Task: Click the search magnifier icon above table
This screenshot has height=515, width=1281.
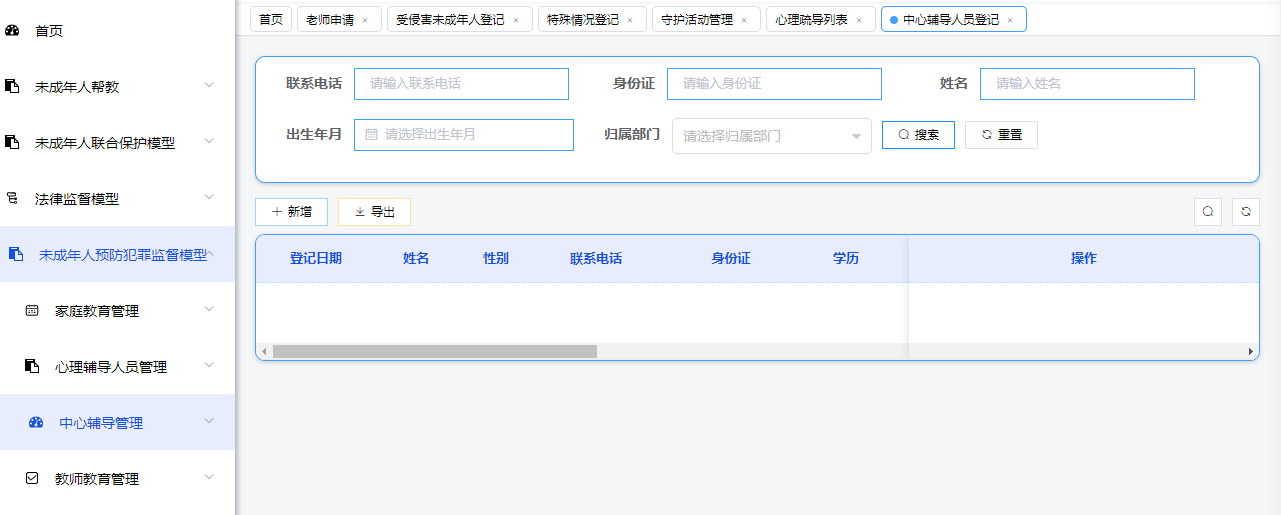Action: [x=1208, y=212]
